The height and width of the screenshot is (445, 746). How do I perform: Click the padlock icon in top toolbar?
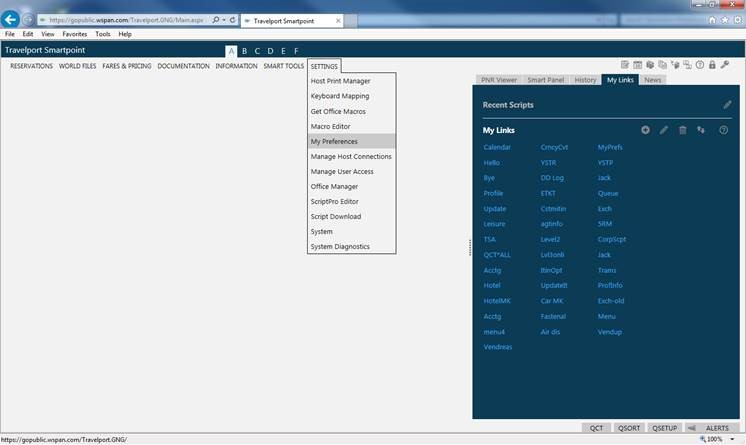click(x=712, y=65)
